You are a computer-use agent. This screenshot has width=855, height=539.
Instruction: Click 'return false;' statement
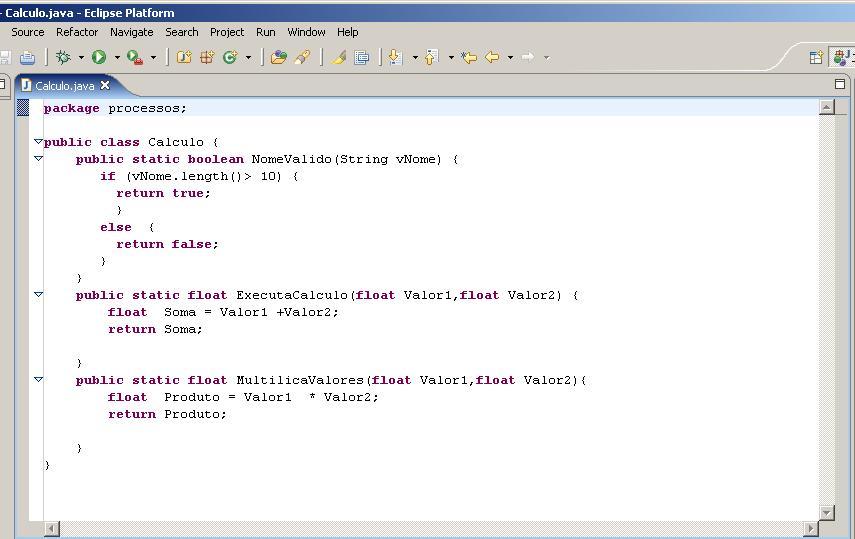(x=167, y=244)
